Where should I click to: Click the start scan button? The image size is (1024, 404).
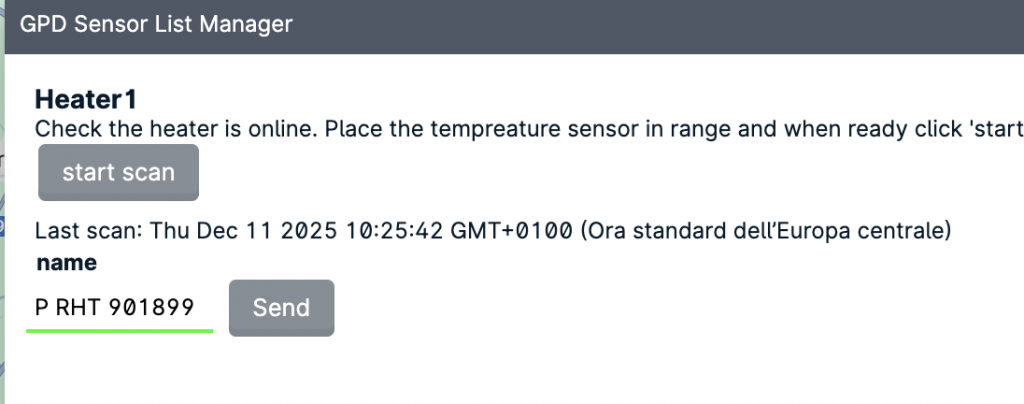(118, 172)
